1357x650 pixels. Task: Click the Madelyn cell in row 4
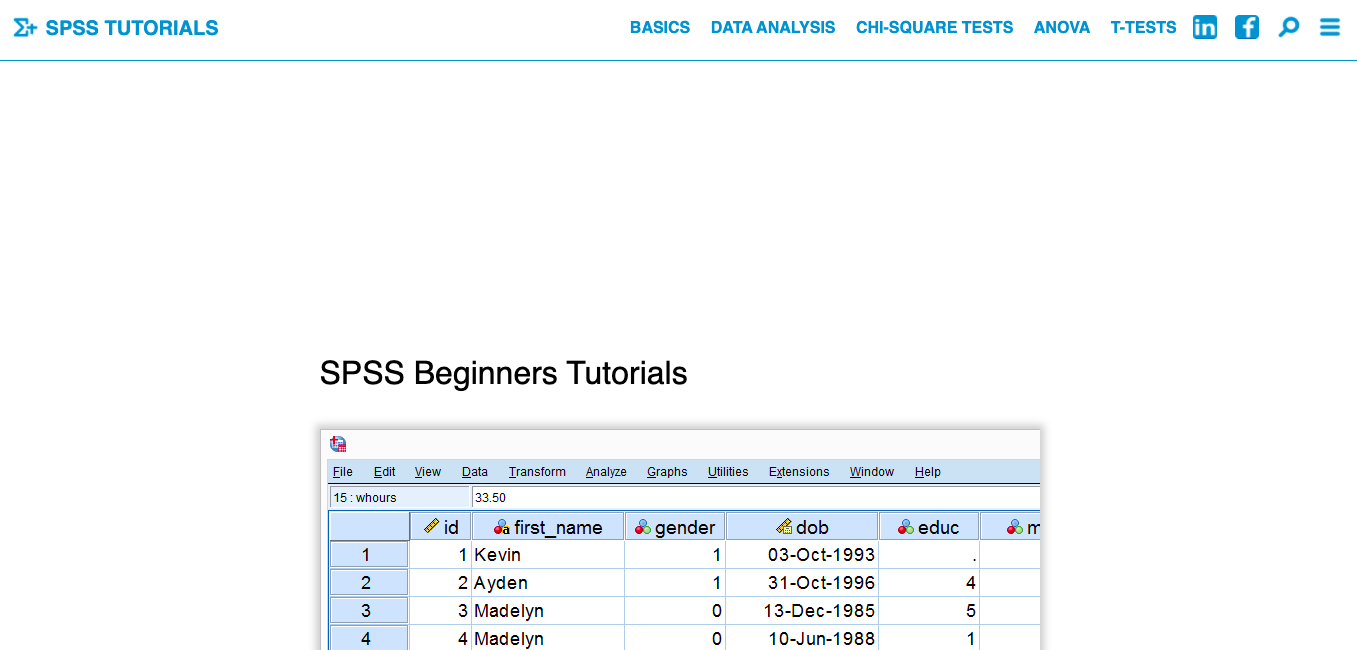click(x=548, y=638)
